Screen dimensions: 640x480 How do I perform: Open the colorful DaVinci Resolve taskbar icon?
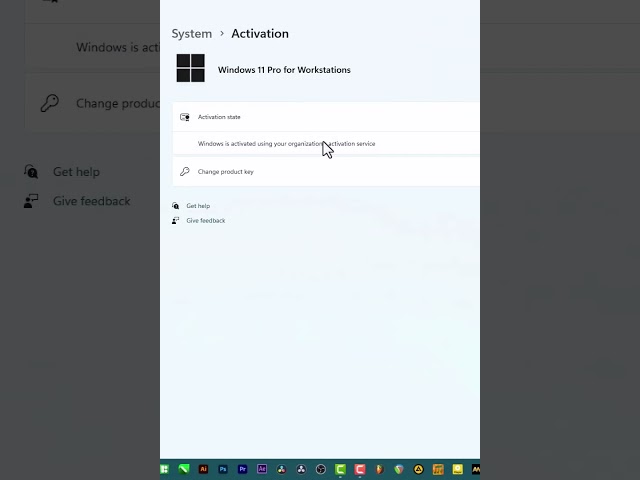(282, 469)
